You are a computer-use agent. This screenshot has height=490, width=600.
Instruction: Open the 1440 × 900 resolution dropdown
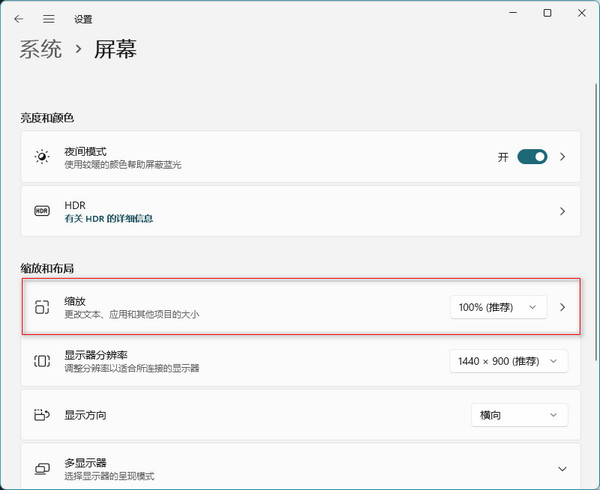click(509, 361)
